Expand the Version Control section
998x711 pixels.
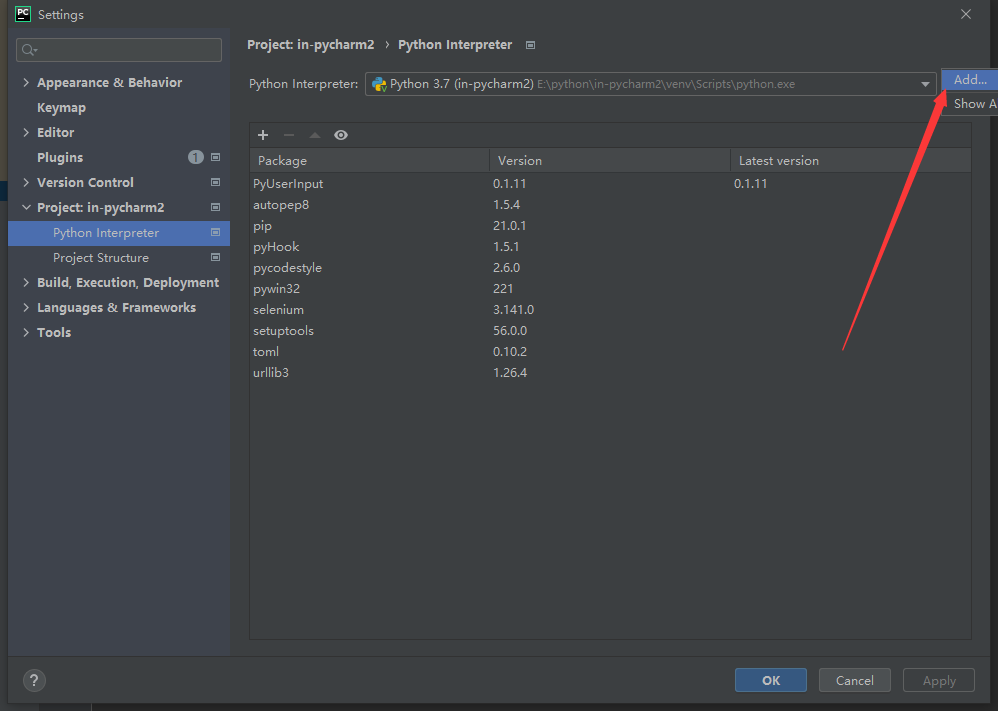[x=26, y=182]
